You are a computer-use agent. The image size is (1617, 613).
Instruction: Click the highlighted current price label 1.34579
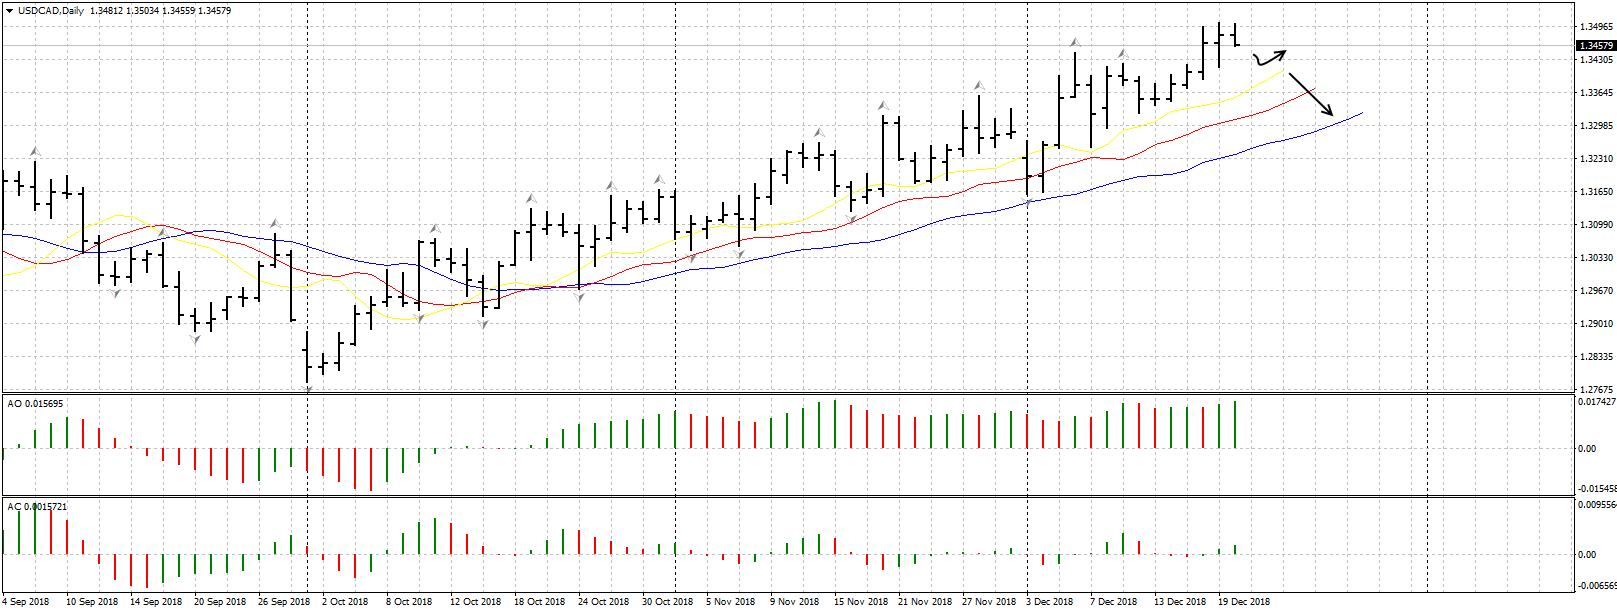click(x=1595, y=46)
